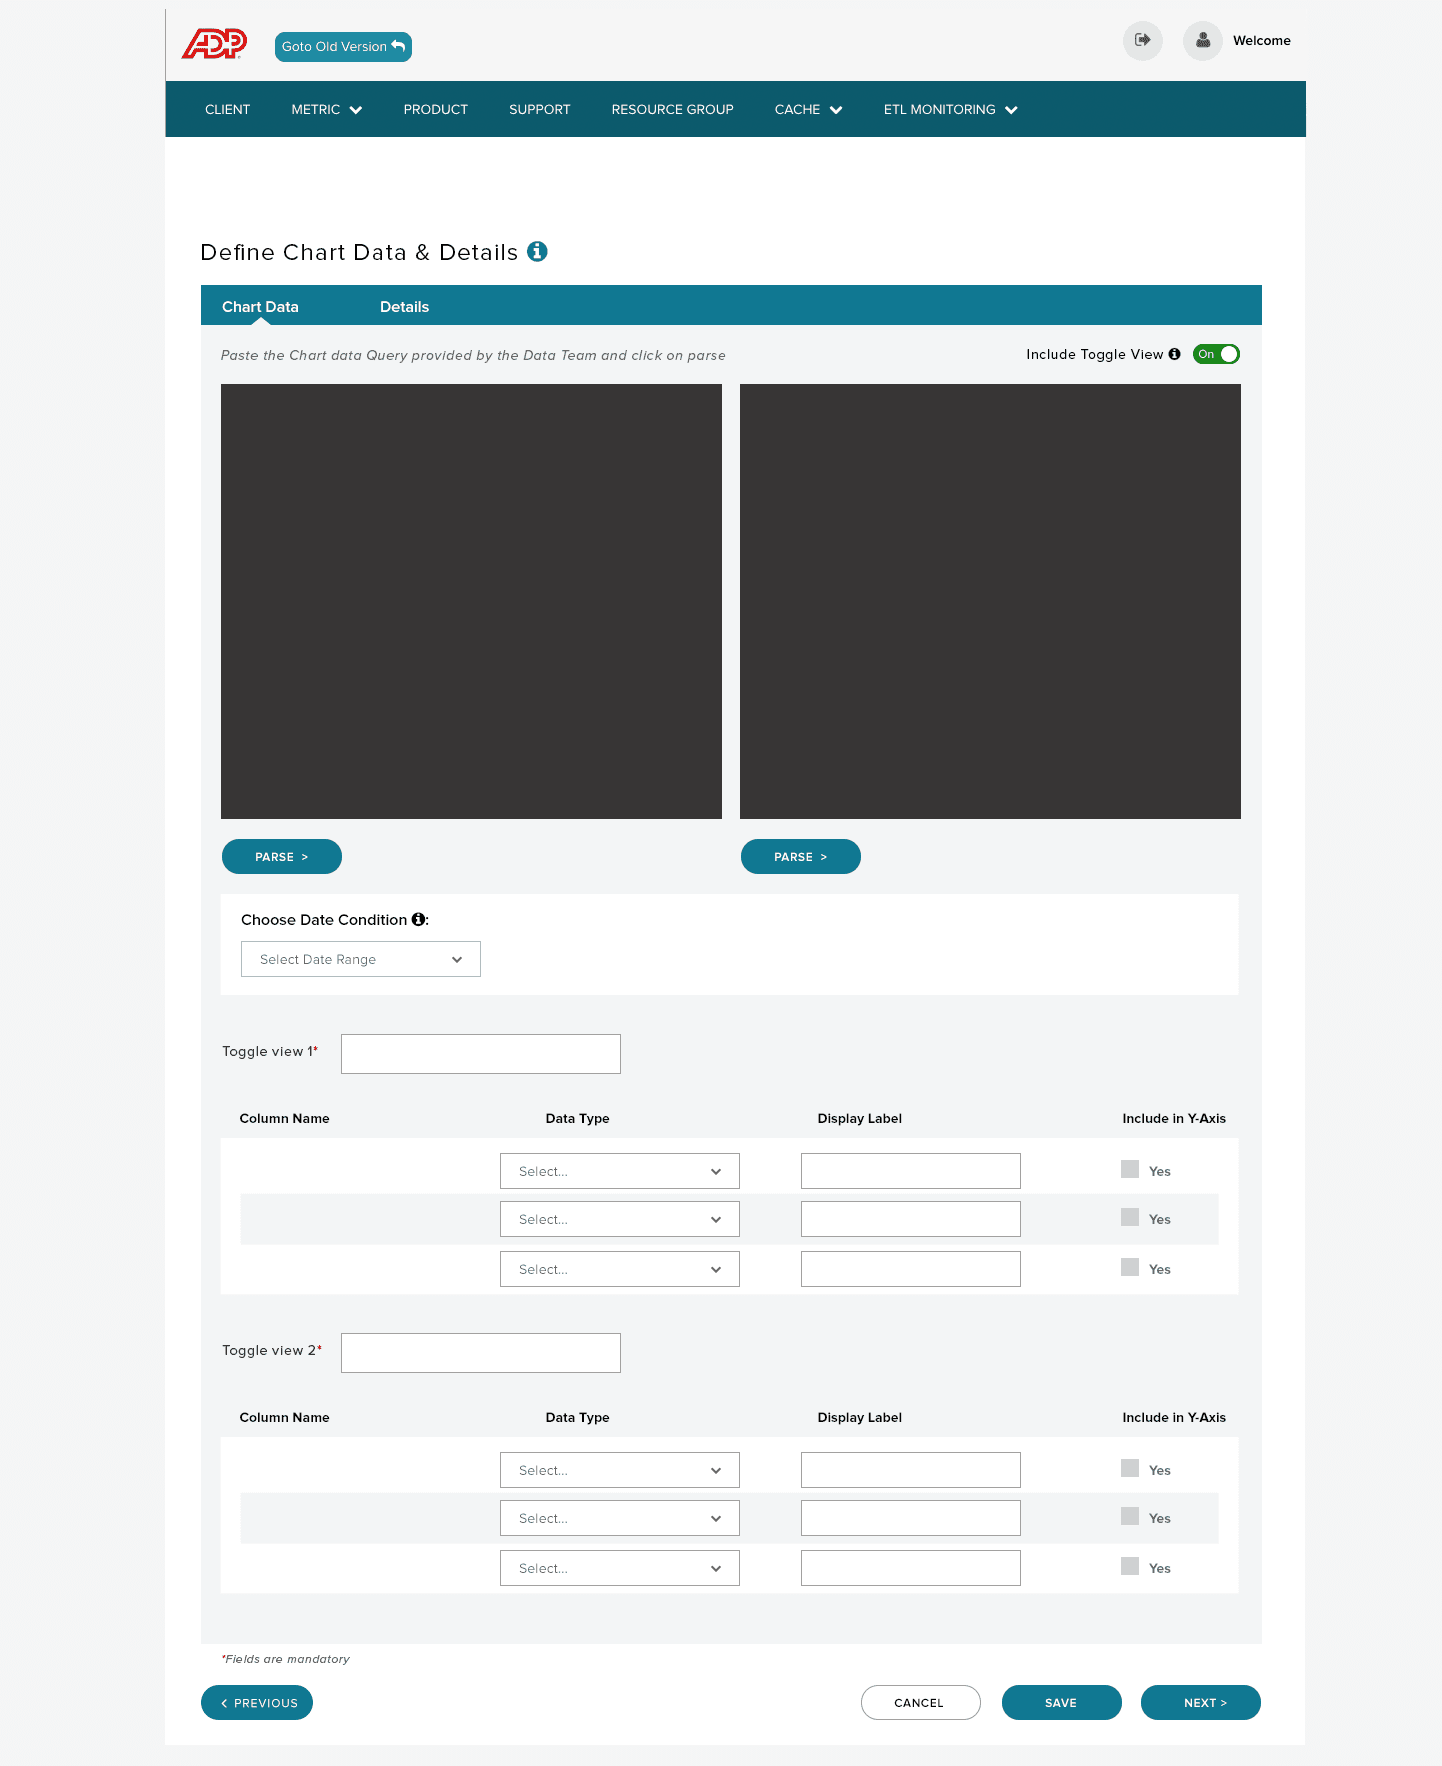Check Yes in second row of Toggle view 1
Viewport: 1442px width, 1766px height.
[x=1130, y=1217]
